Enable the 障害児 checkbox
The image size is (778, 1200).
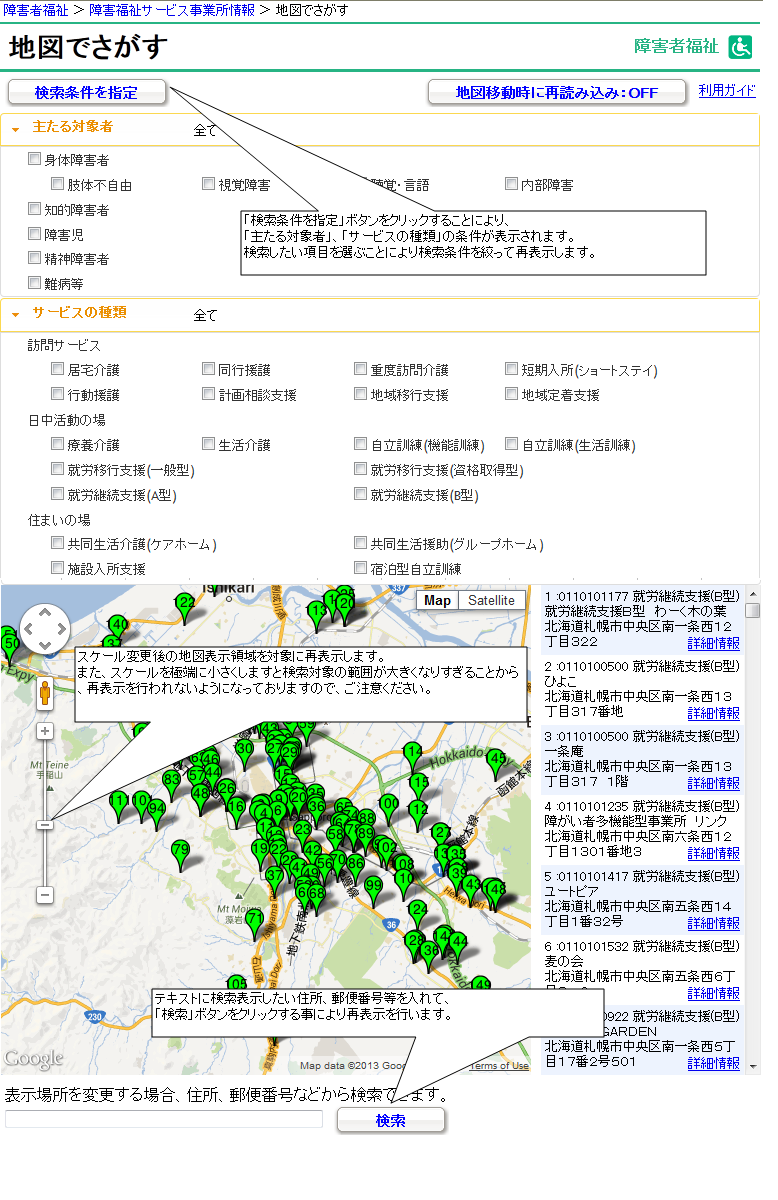coord(35,233)
